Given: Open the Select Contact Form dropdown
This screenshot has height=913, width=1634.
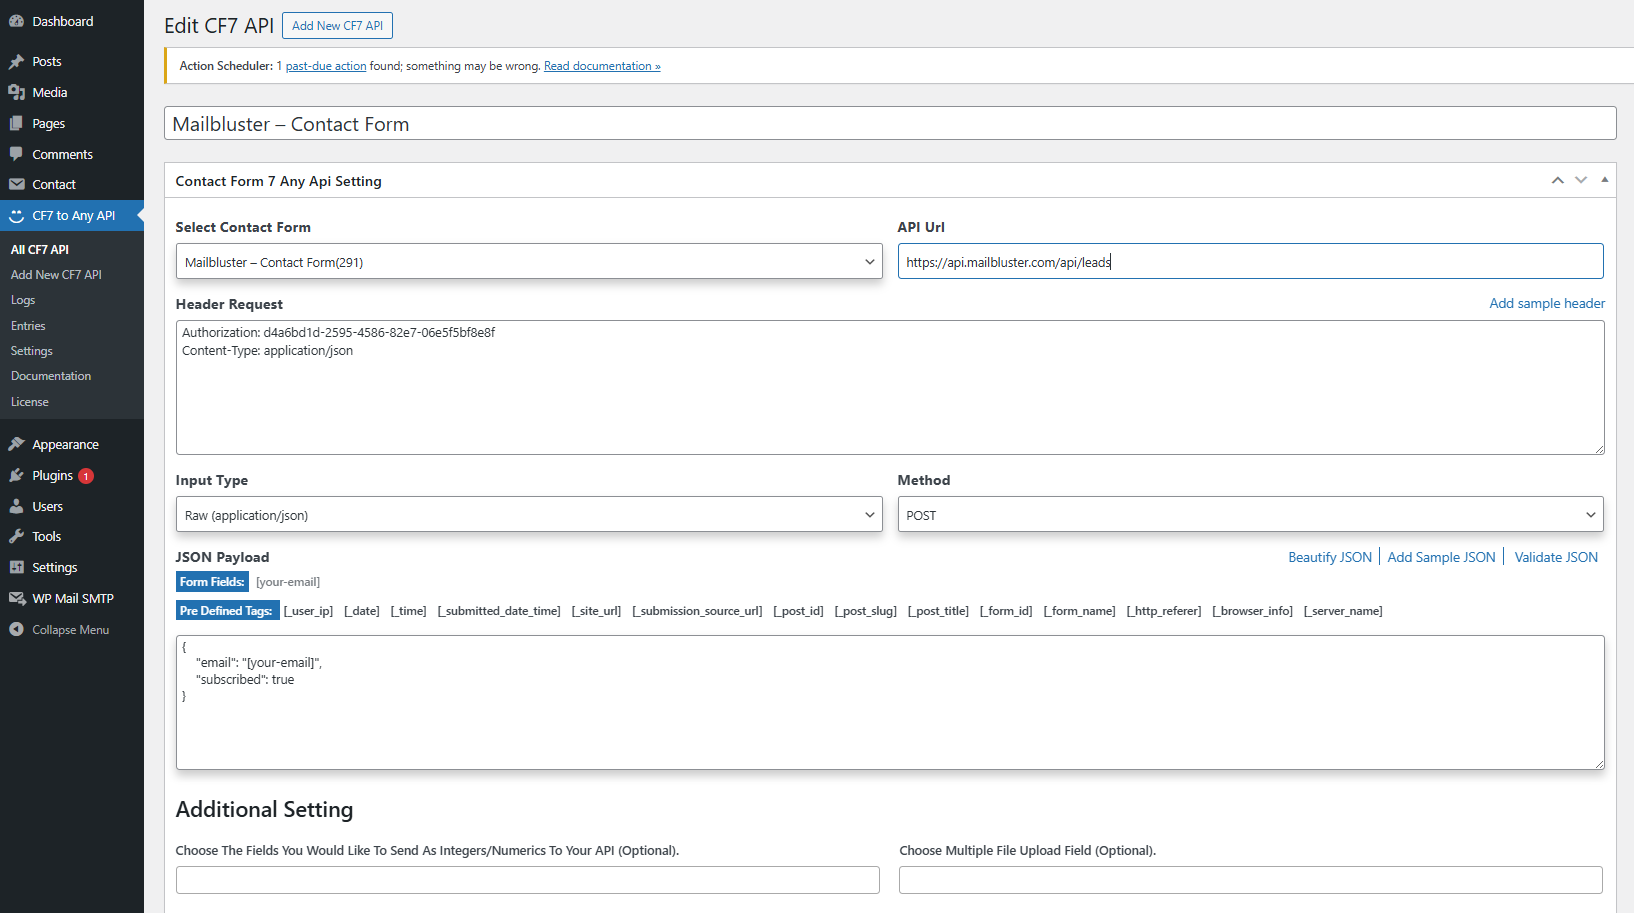Looking at the screenshot, I should click(528, 262).
